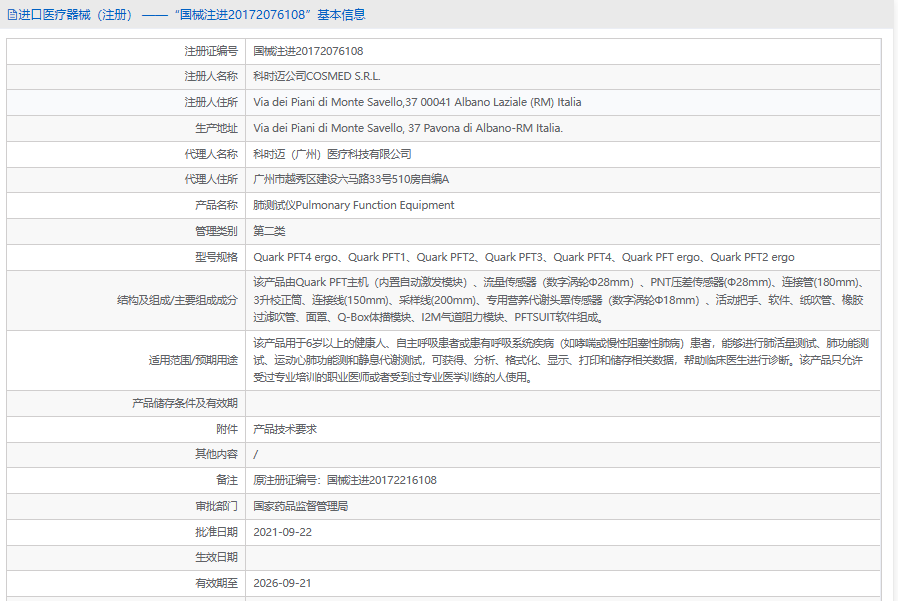
Task: Select expiry date 2026-09-21
Action: 282,583
